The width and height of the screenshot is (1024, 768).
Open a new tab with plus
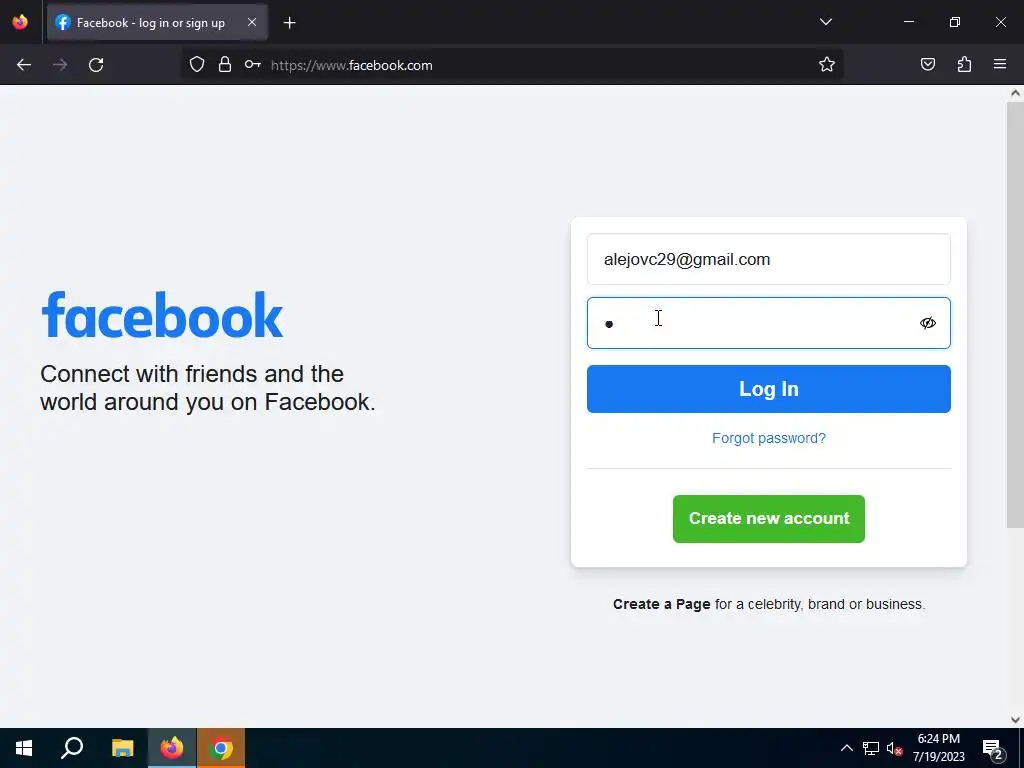[289, 23]
